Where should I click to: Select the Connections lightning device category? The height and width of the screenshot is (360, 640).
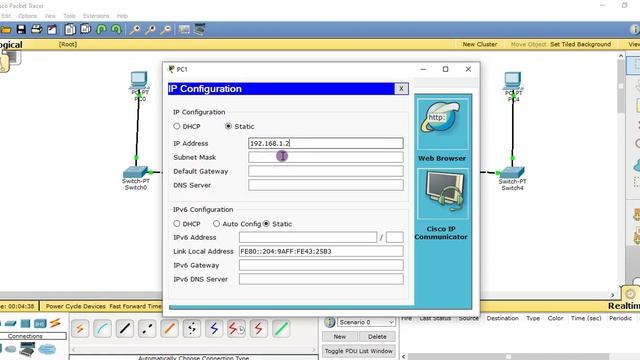click(55, 323)
